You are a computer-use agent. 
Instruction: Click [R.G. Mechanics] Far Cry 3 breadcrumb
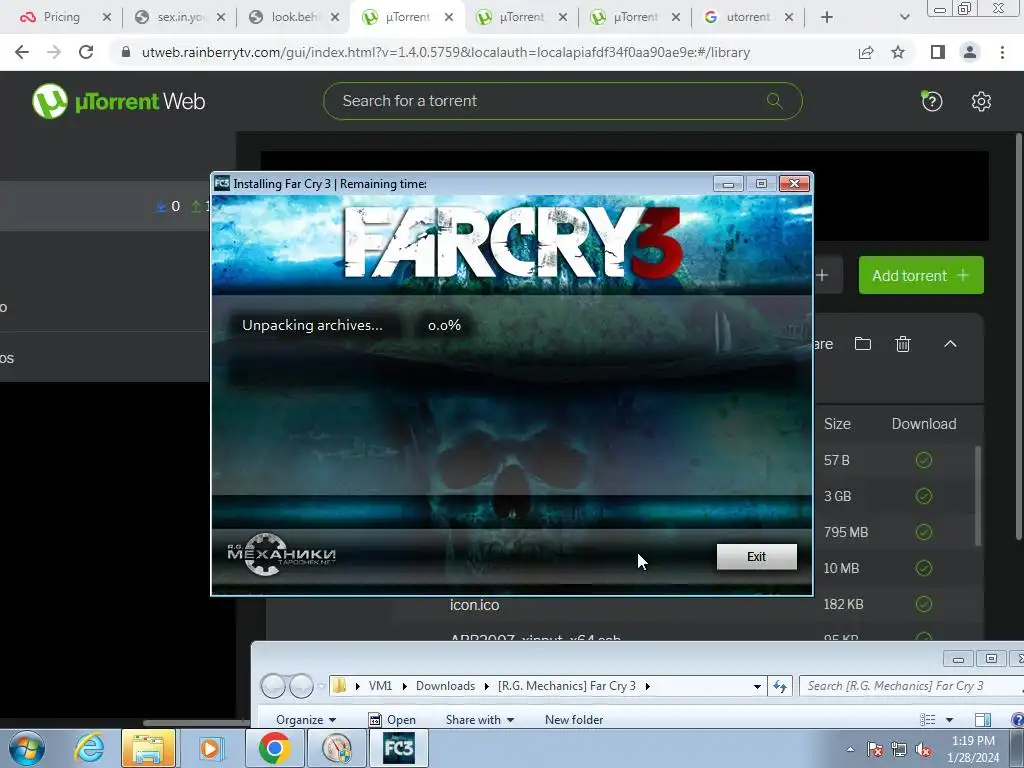pyautogui.click(x=566, y=686)
